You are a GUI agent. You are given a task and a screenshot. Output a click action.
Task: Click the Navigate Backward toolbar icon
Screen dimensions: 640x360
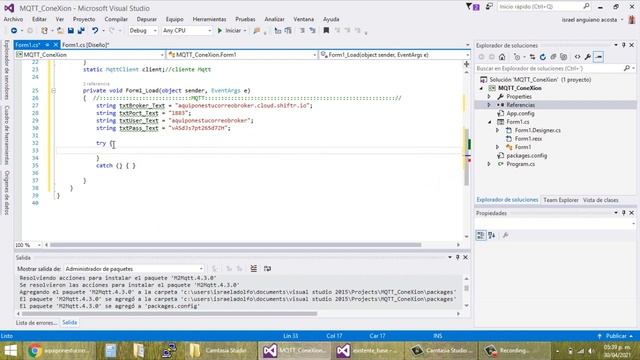click(x=14, y=31)
